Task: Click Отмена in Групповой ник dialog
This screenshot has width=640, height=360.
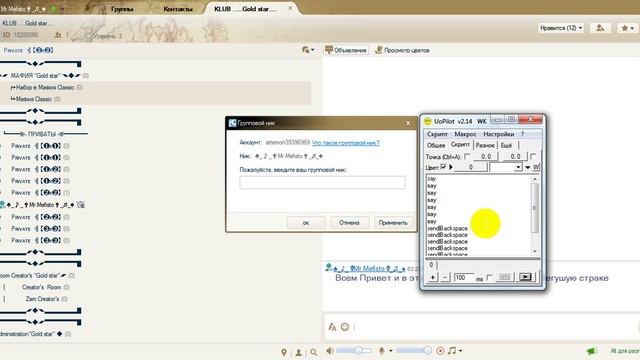Action: click(x=349, y=223)
